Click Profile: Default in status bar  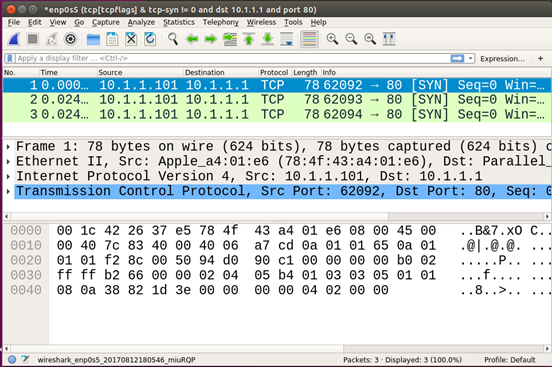[x=510, y=360]
